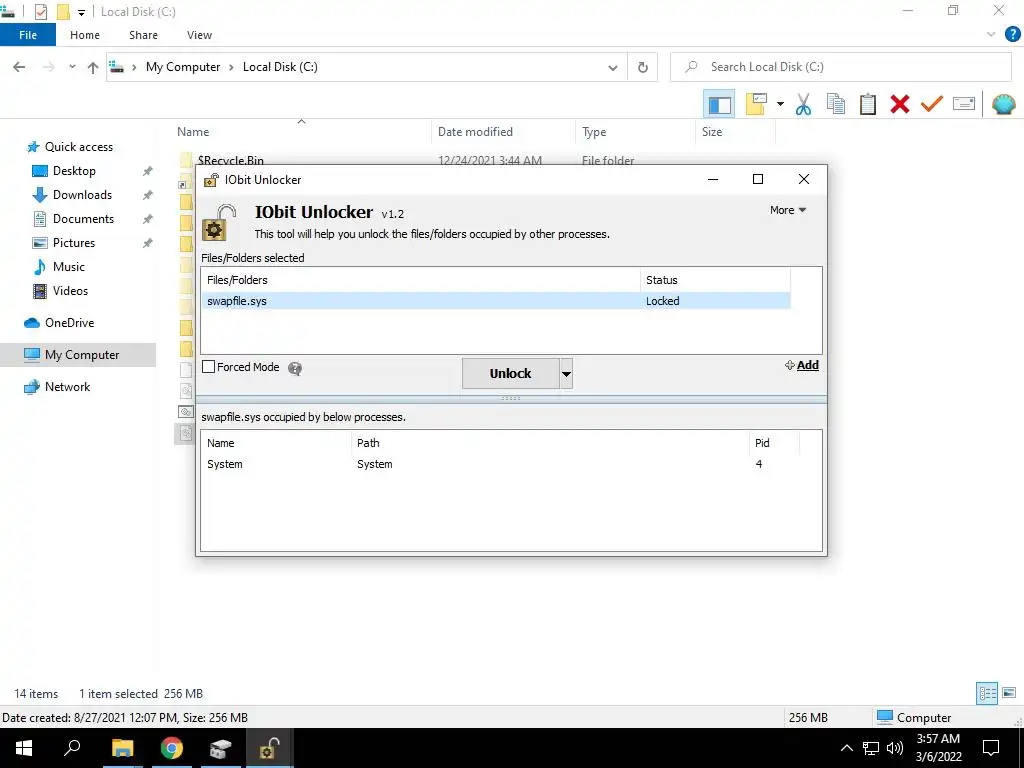Click the Pid column header
This screenshot has width=1024, height=768.
[x=774, y=443]
